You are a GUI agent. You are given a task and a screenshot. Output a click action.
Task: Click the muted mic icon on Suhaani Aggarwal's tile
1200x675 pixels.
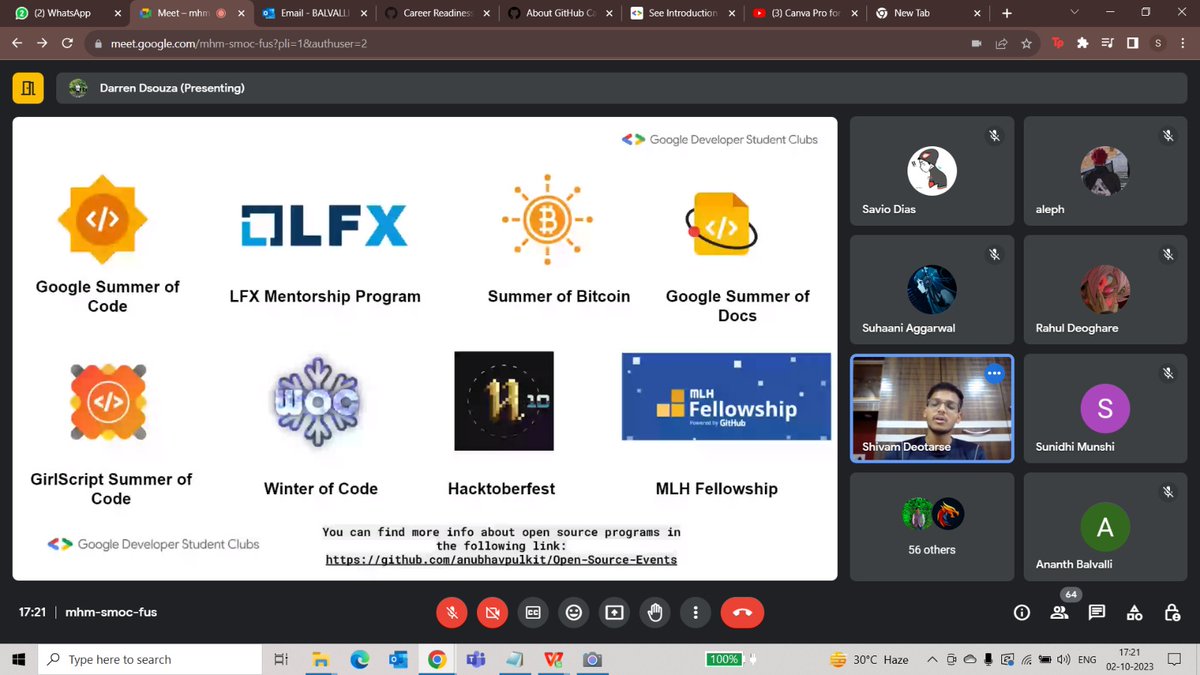click(x=994, y=254)
